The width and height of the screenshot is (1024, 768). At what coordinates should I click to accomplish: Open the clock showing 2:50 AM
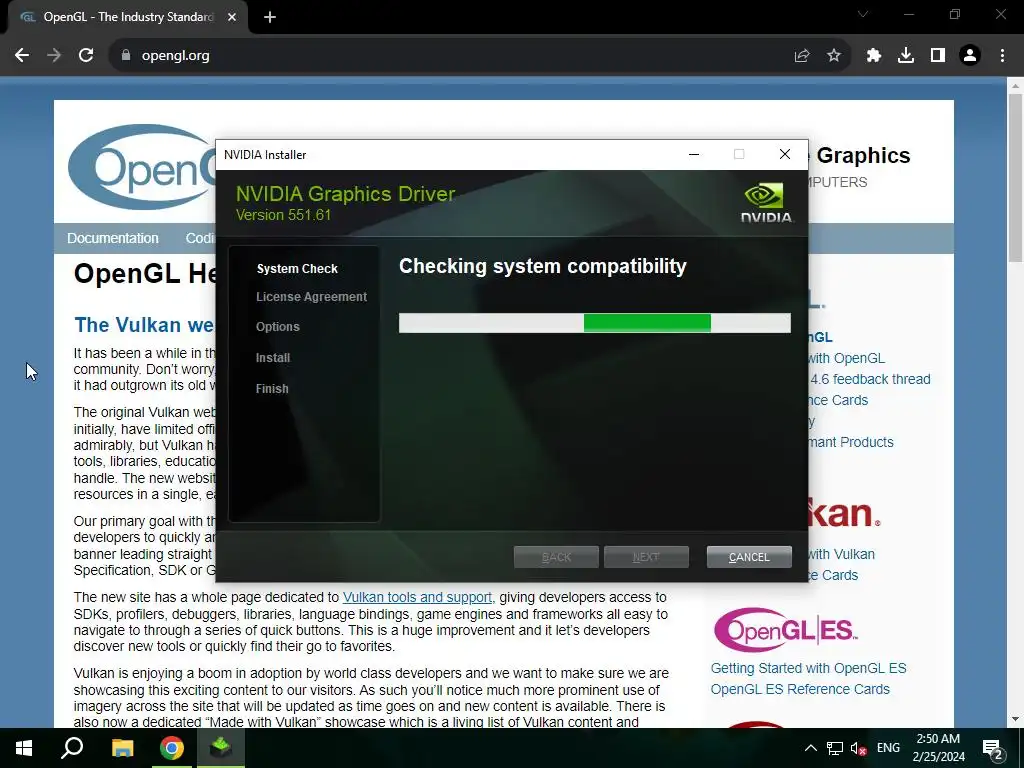(938, 748)
